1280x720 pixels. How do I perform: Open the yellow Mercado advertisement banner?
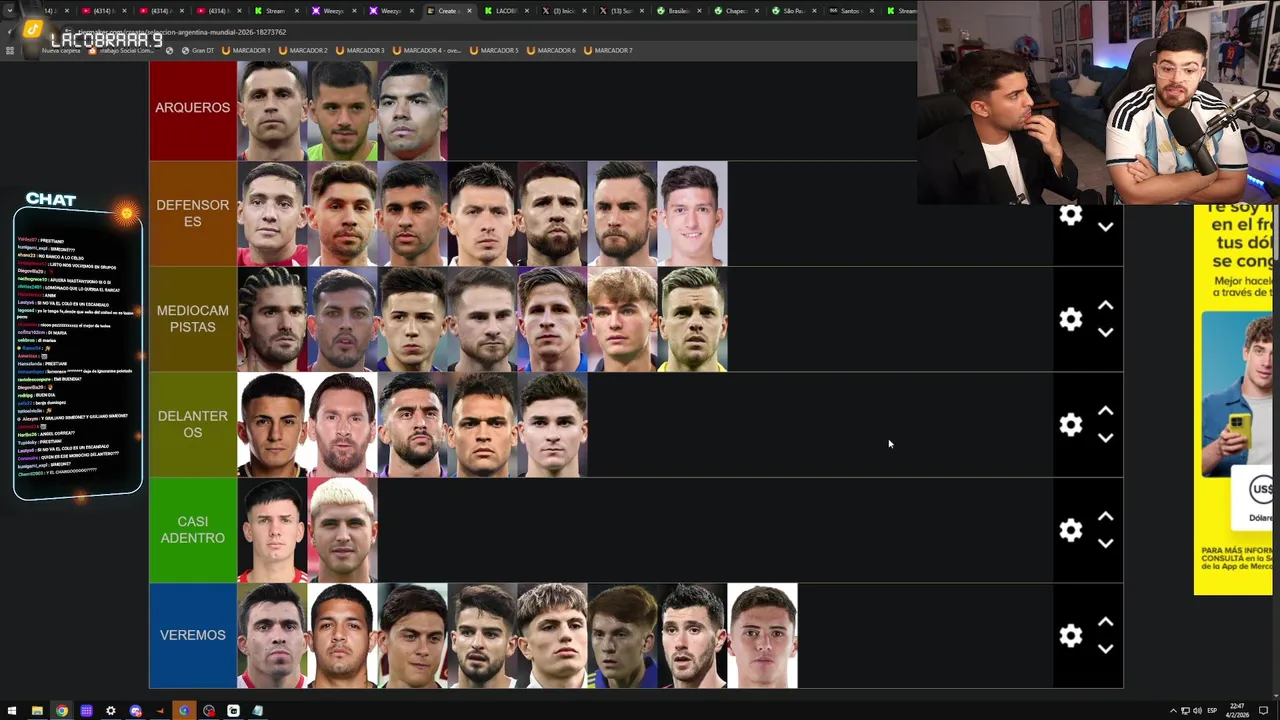(1233, 398)
